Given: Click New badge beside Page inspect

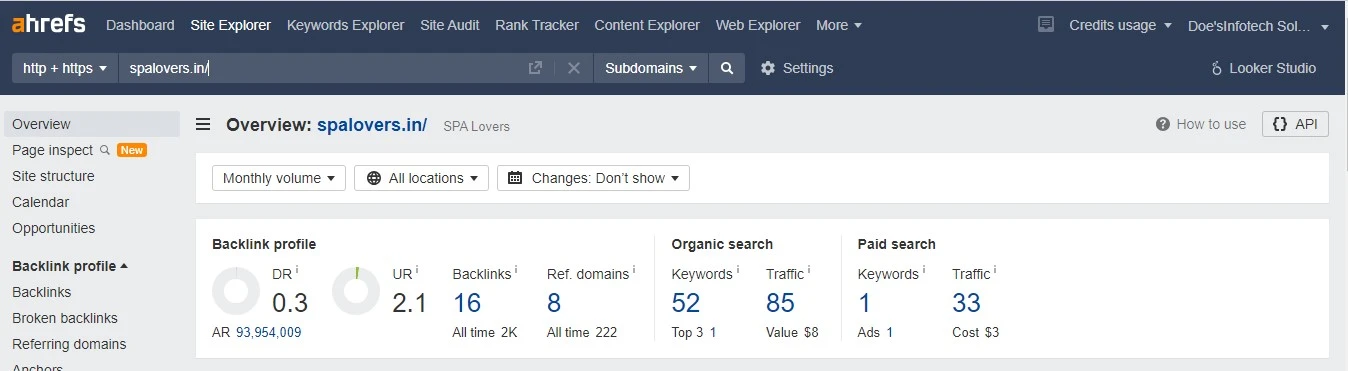Looking at the screenshot, I should pos(132,150).
